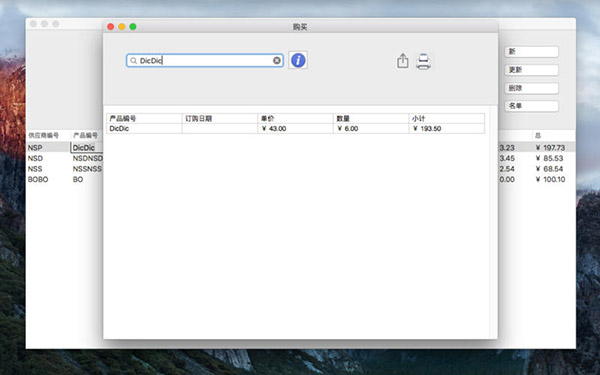Click the 更新 button in back window
This screenshot has height=375, width=600.
tap(531, 70)
